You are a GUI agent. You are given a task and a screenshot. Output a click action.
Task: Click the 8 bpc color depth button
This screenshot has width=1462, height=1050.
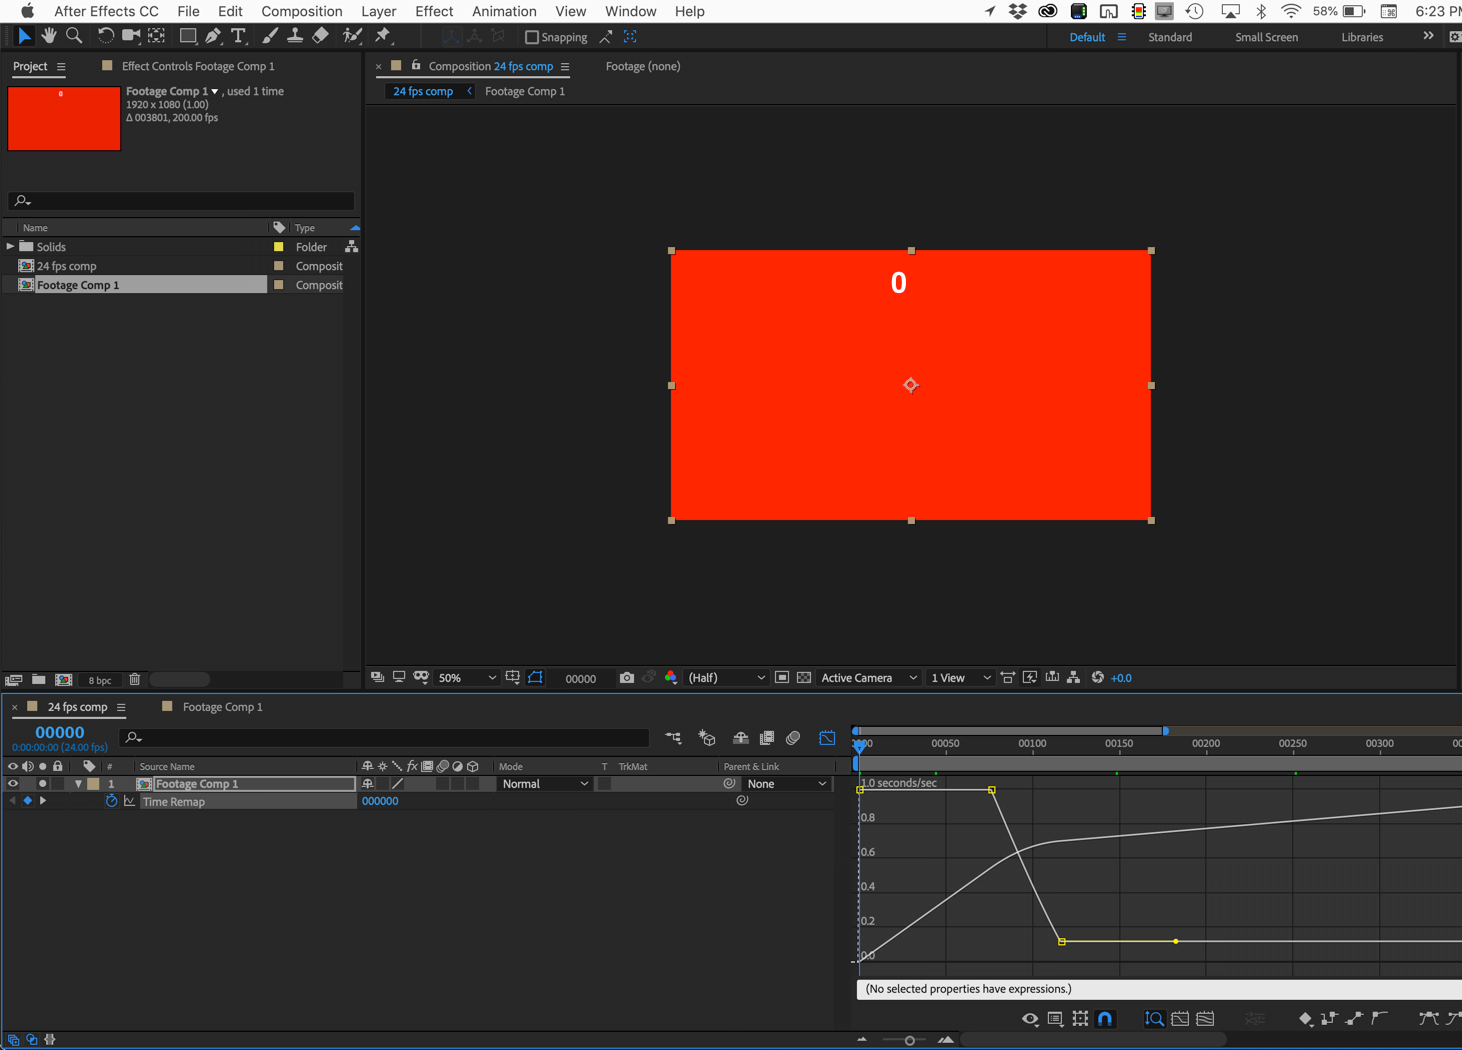(x=100, y=680)
